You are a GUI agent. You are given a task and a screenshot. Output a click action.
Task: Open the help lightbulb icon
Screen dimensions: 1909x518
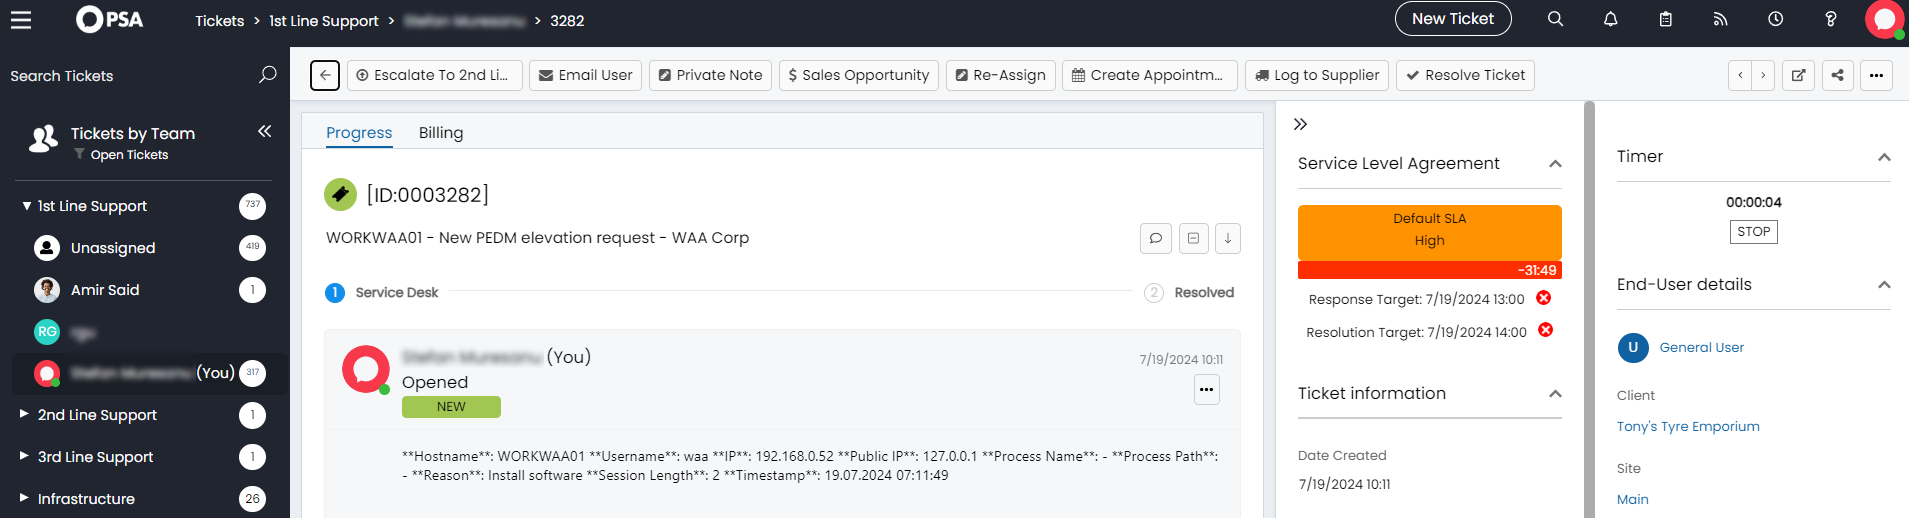point(1830,19)
